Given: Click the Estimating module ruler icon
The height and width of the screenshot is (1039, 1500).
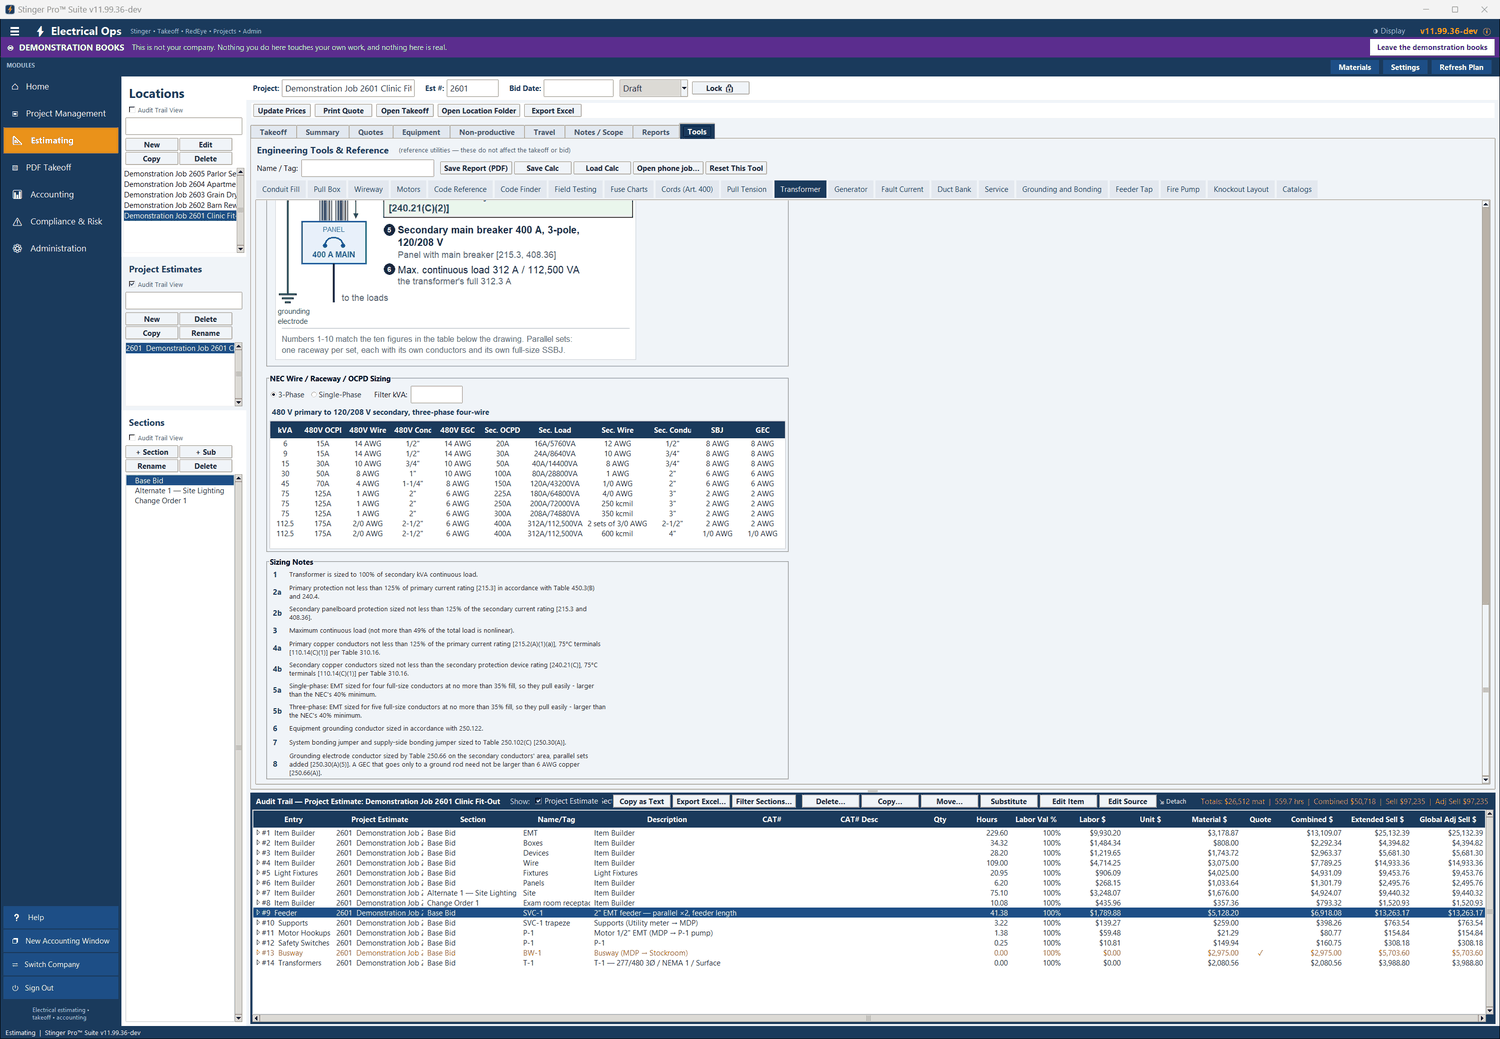Looking at the screenshot, I should tap(17, 141).
